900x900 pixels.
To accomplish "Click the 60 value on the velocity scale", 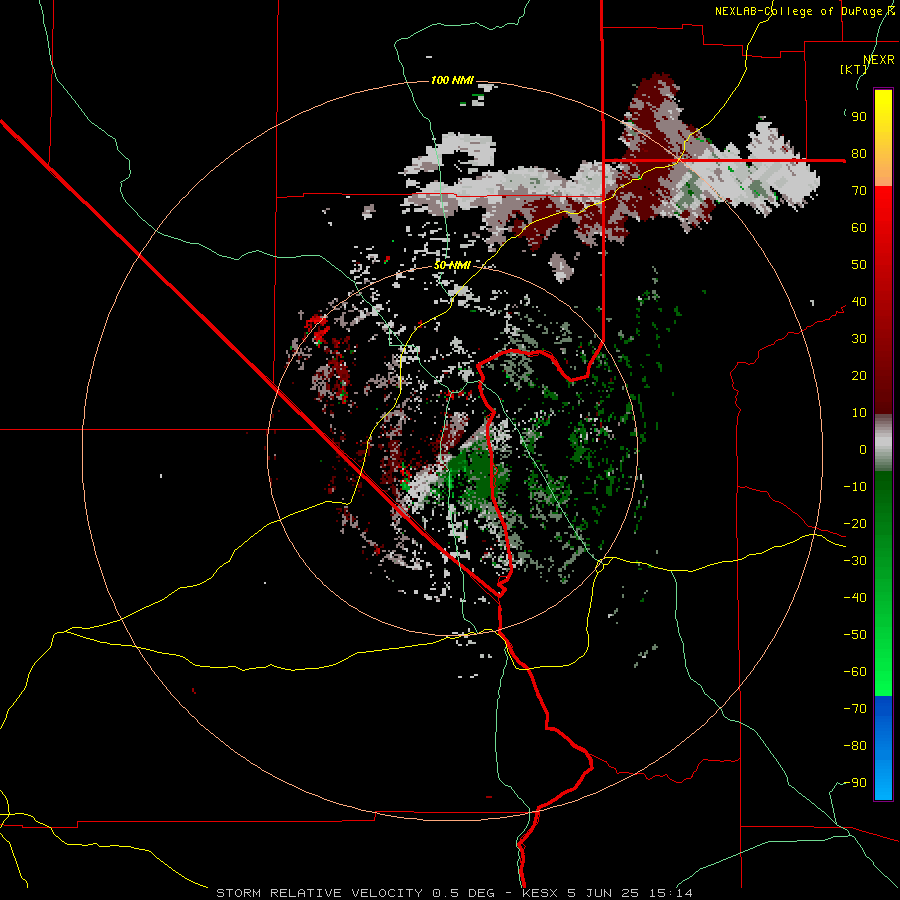I will pyautogui.click(x=859, y=227).
